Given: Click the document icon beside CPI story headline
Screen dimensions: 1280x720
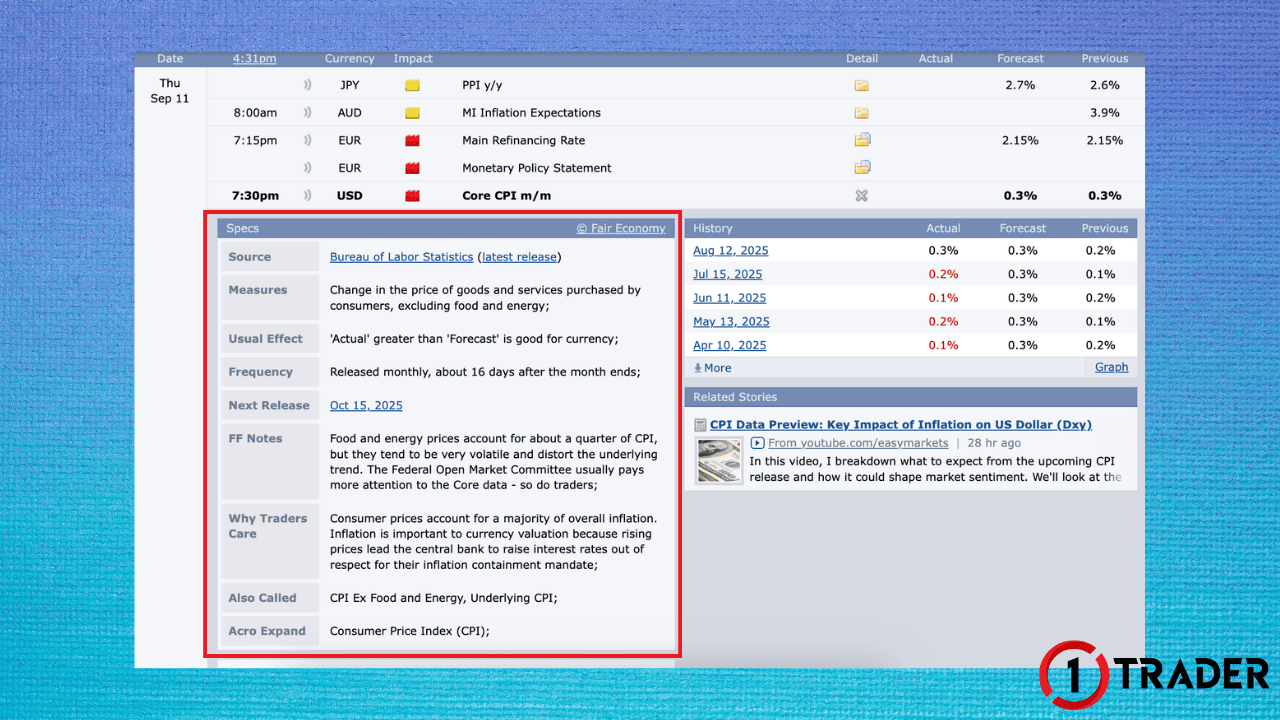Looking at the screenshot, I should [700, 425].
